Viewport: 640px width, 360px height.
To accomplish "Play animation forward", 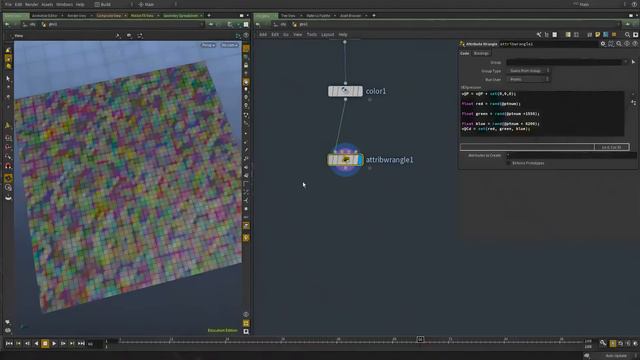I will point(54,344).
